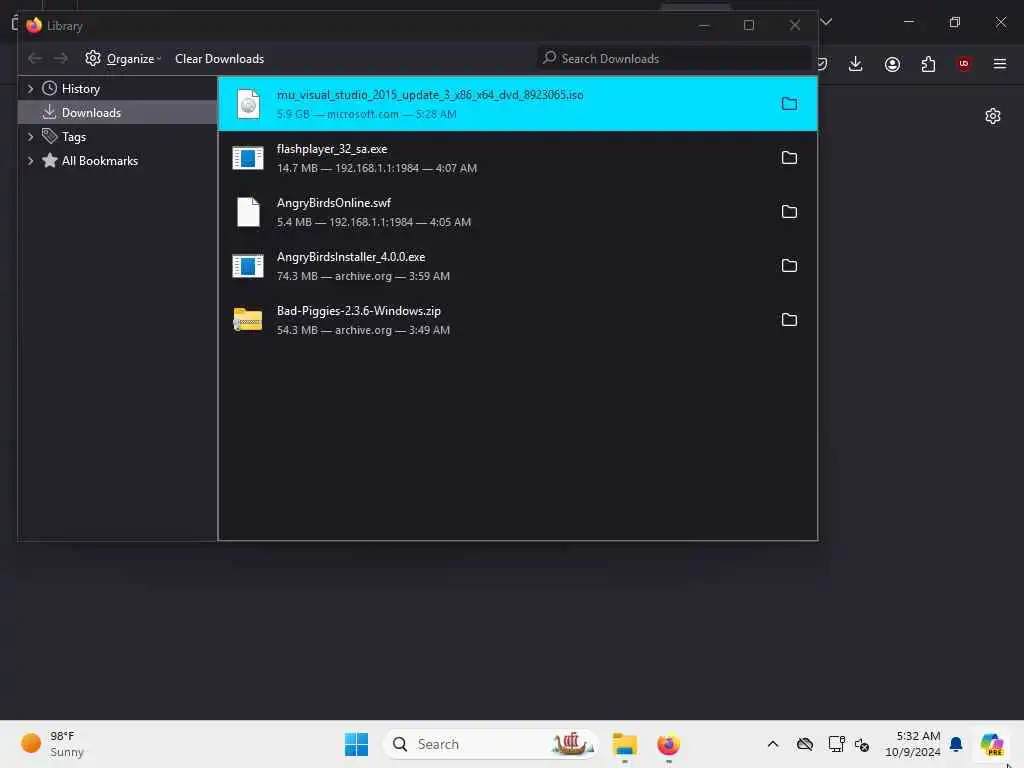Screen dimensions: 1024x768
Task: Click the iso file icon of visual studio download
Action: 248,104
